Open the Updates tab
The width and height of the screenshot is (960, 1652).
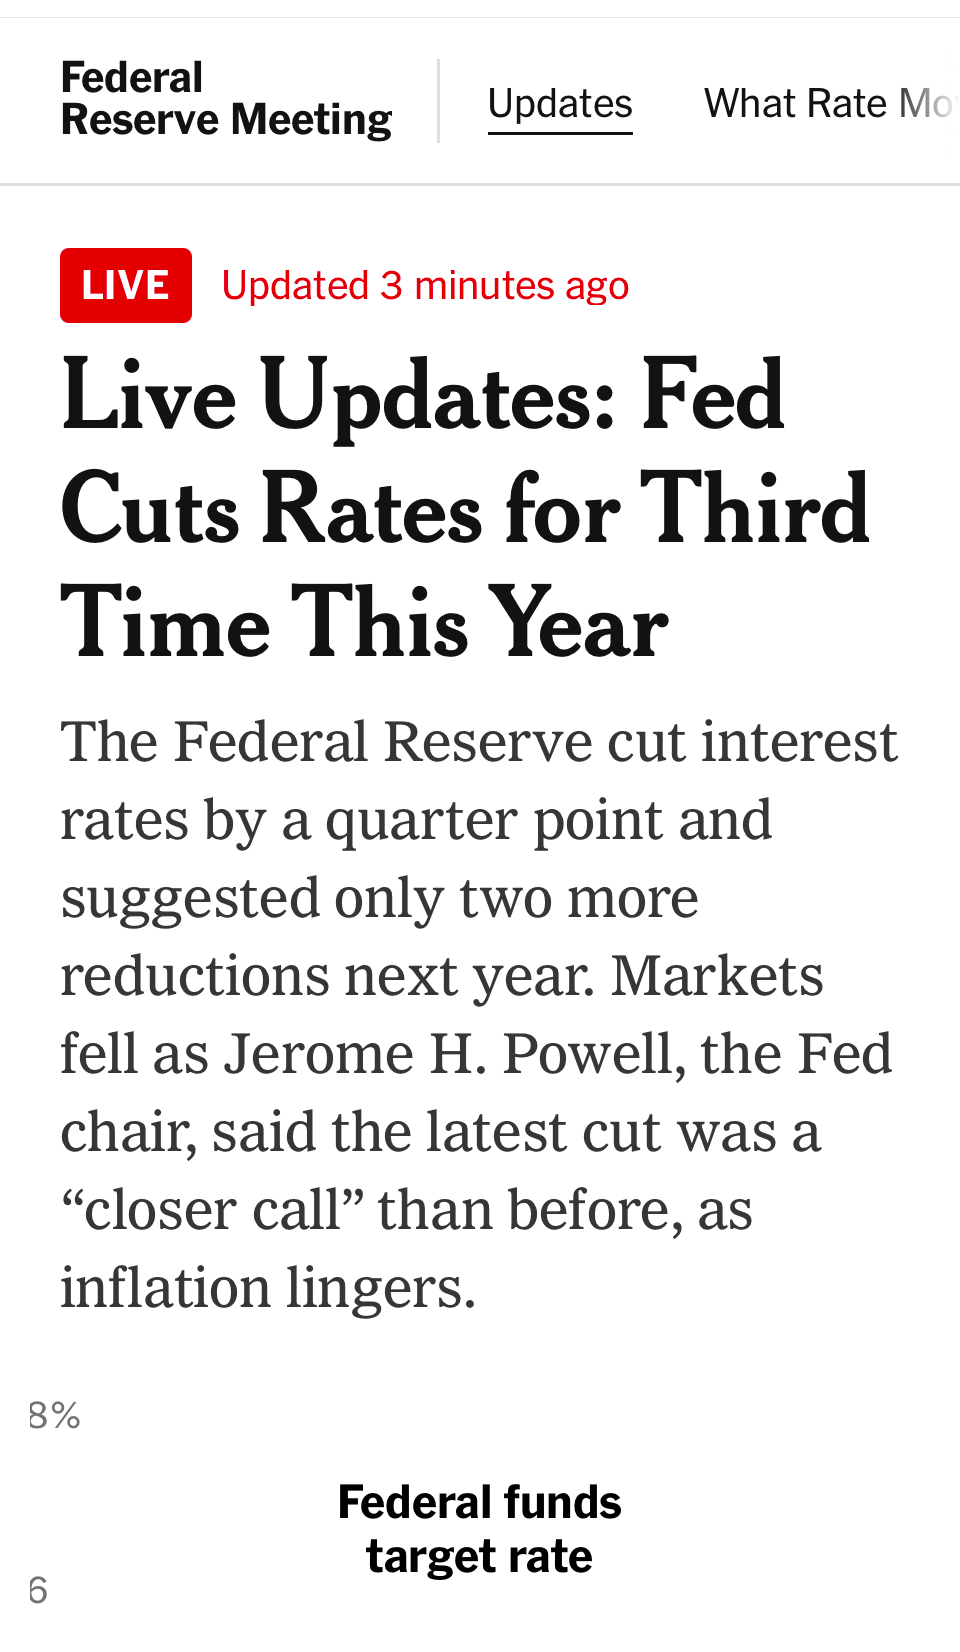click(560, 104)
